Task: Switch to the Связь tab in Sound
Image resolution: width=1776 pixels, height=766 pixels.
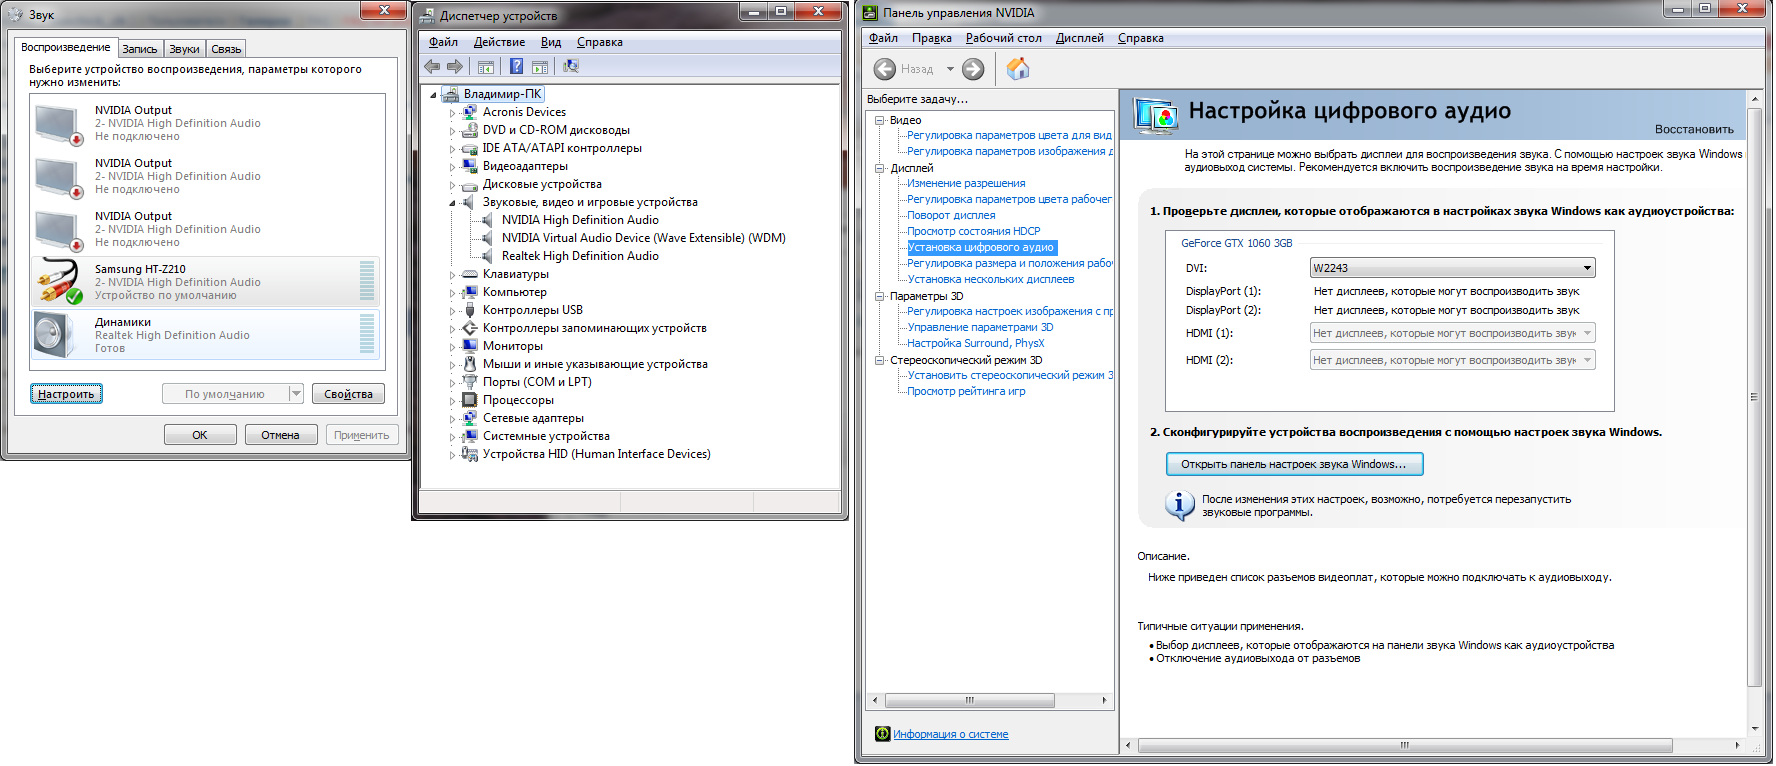Action: [x=226, y=49]
